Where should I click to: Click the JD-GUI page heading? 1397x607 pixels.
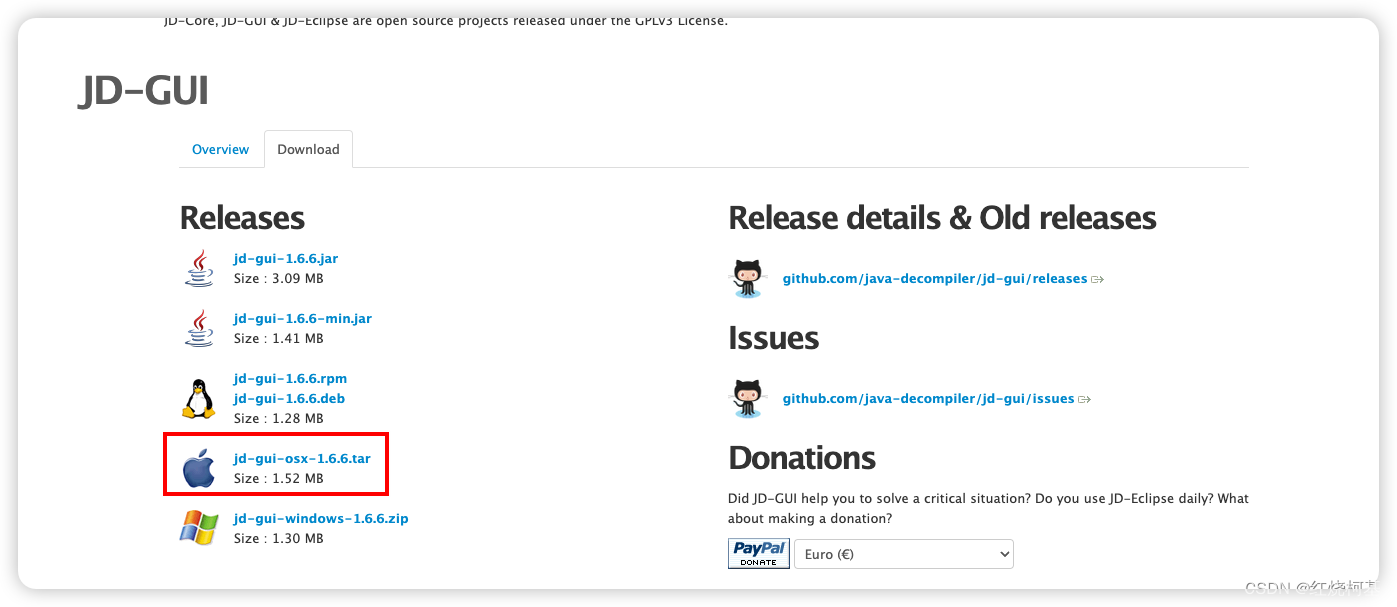click(144, 91)
